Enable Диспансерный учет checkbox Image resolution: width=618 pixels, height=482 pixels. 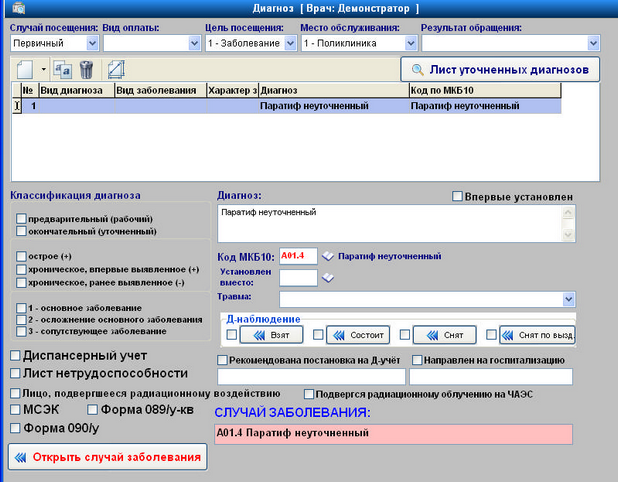(x=15, y=355)
